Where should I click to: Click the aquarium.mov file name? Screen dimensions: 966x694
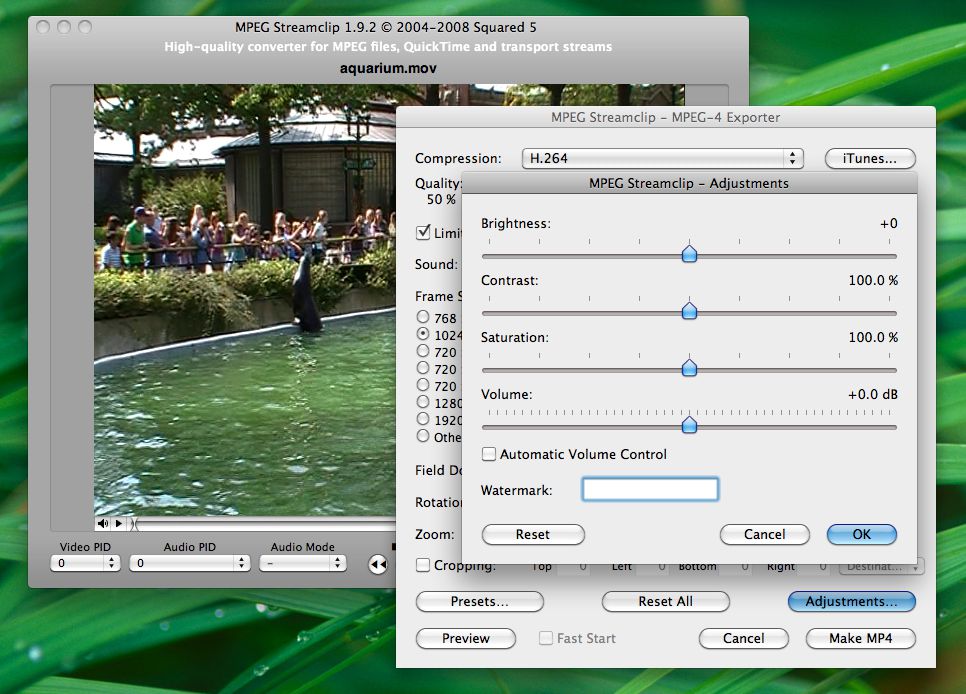coord(388,68)
